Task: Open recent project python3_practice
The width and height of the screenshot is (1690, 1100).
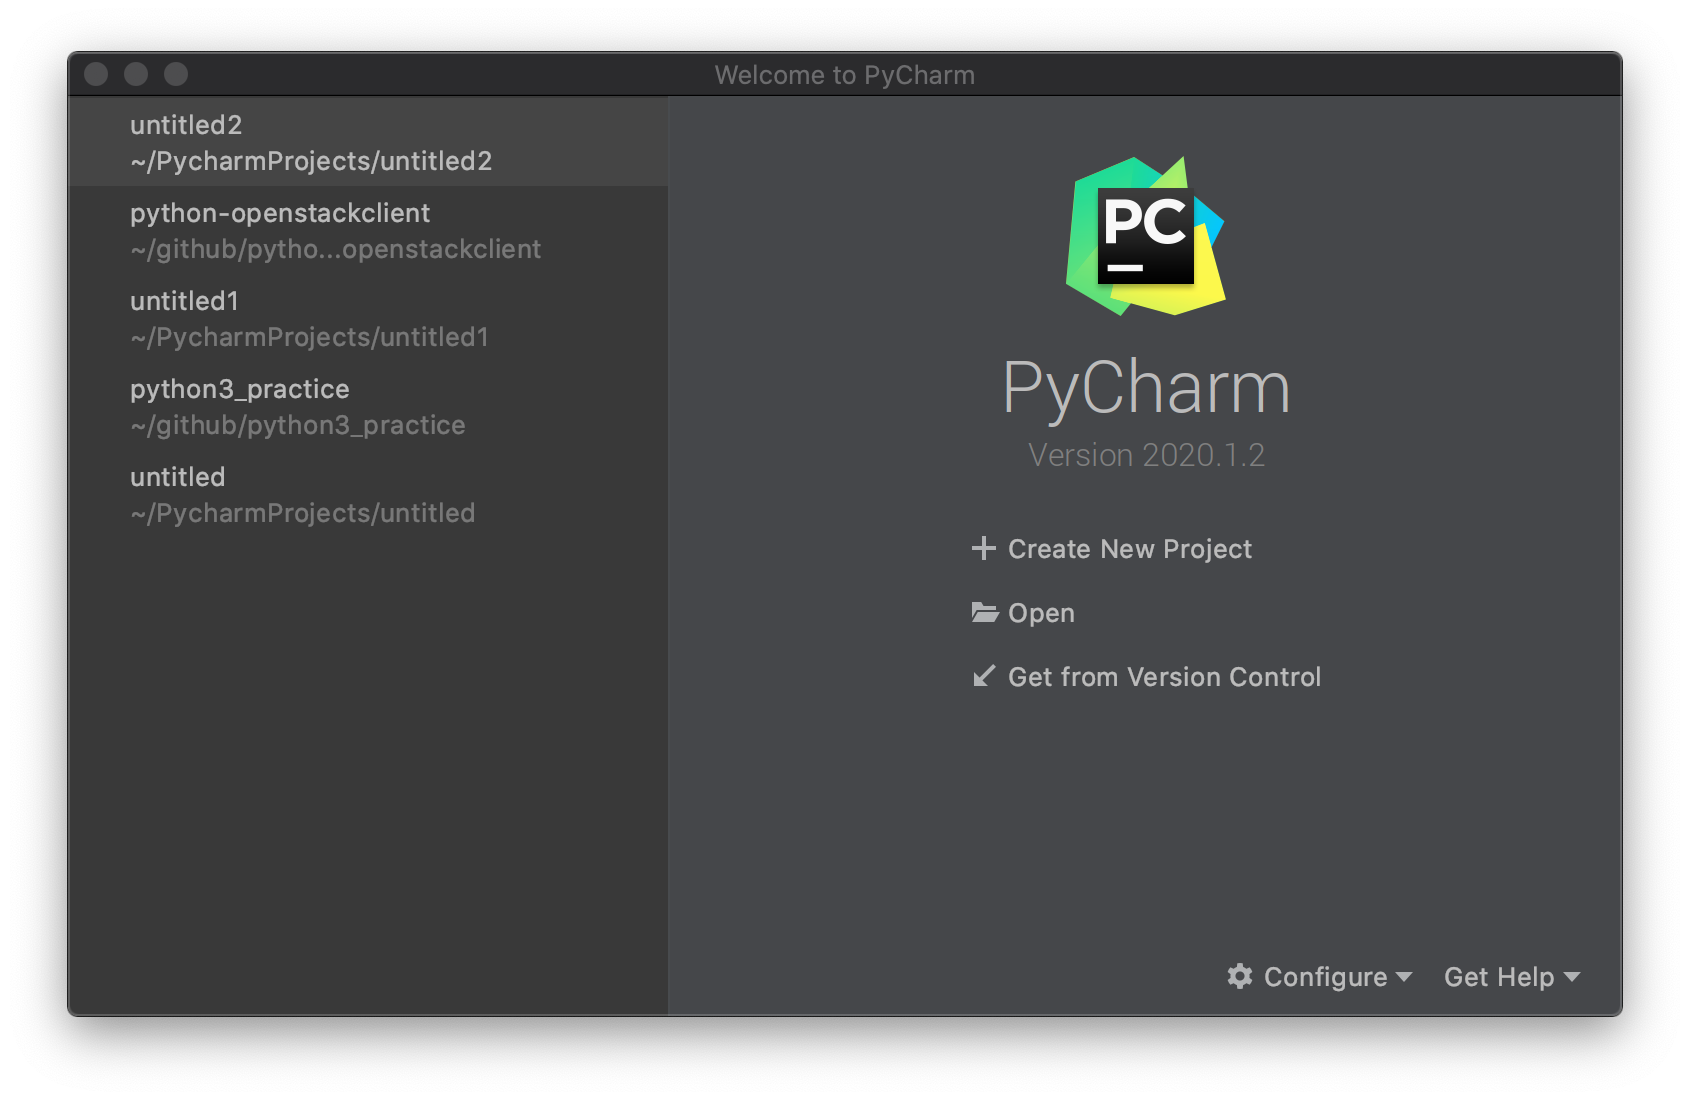Action: pyautogui.click(x=368, y=406)
